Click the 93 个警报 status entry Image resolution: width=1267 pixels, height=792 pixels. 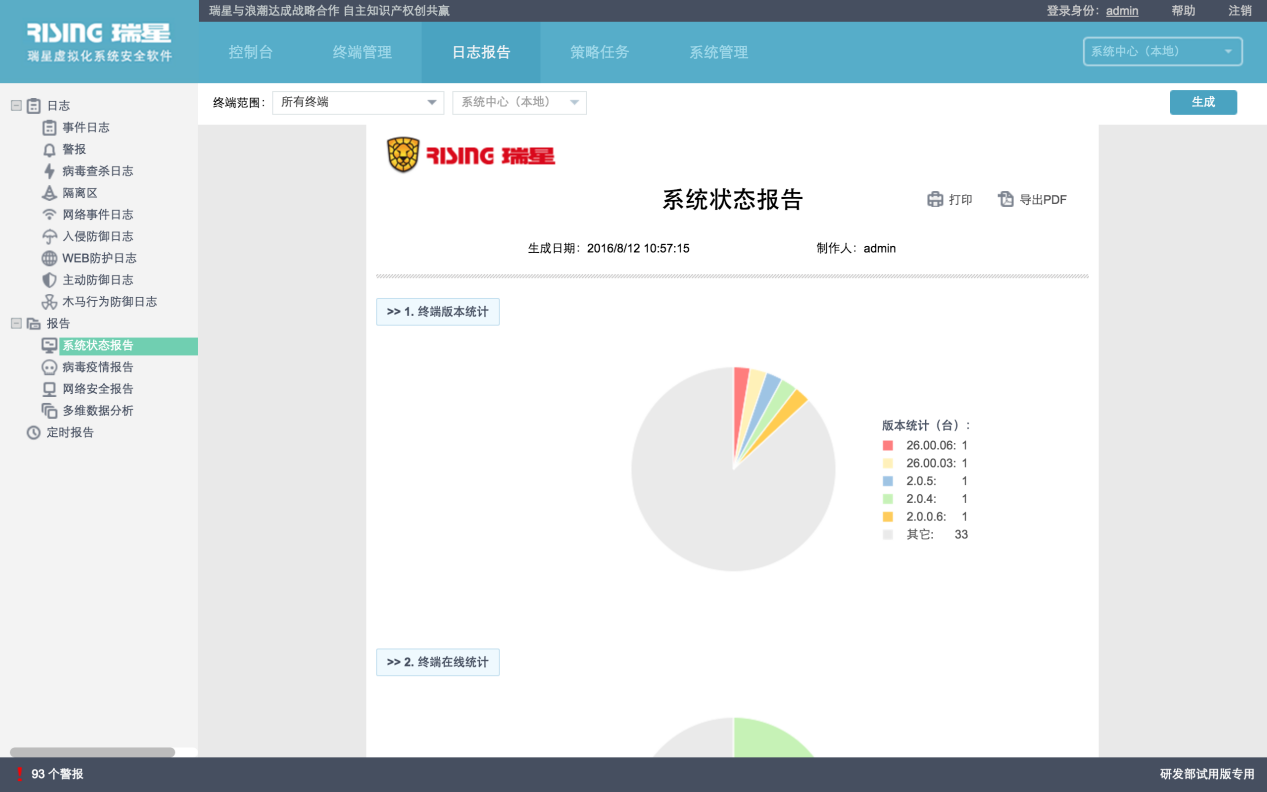tap(57, 774)
